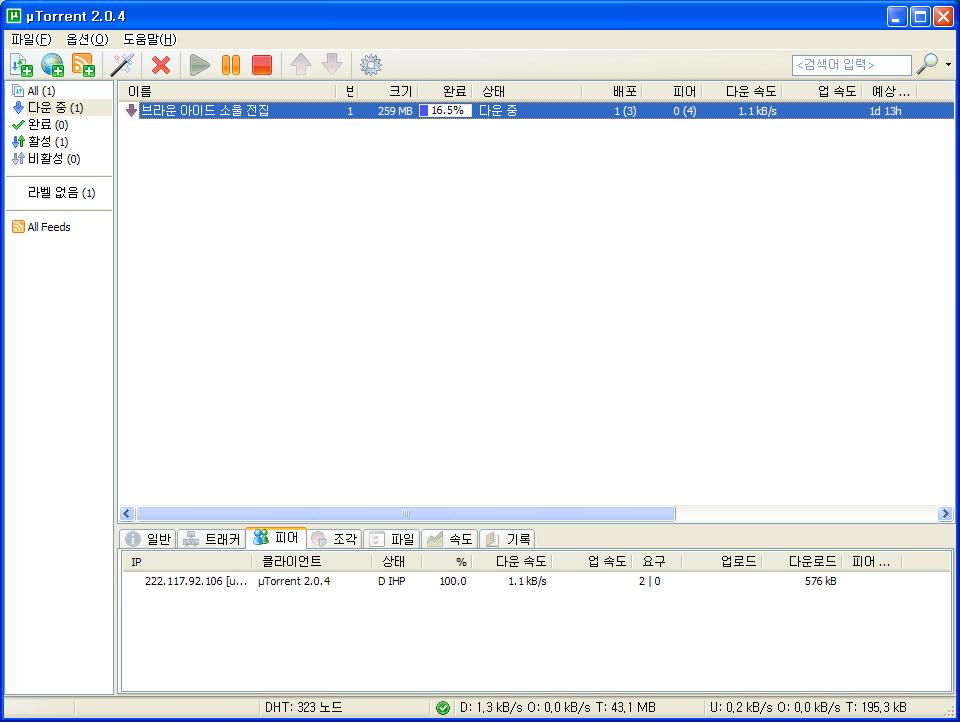Click 업로드 column header in peers
The image size is (960, 722).
point(721,562)
